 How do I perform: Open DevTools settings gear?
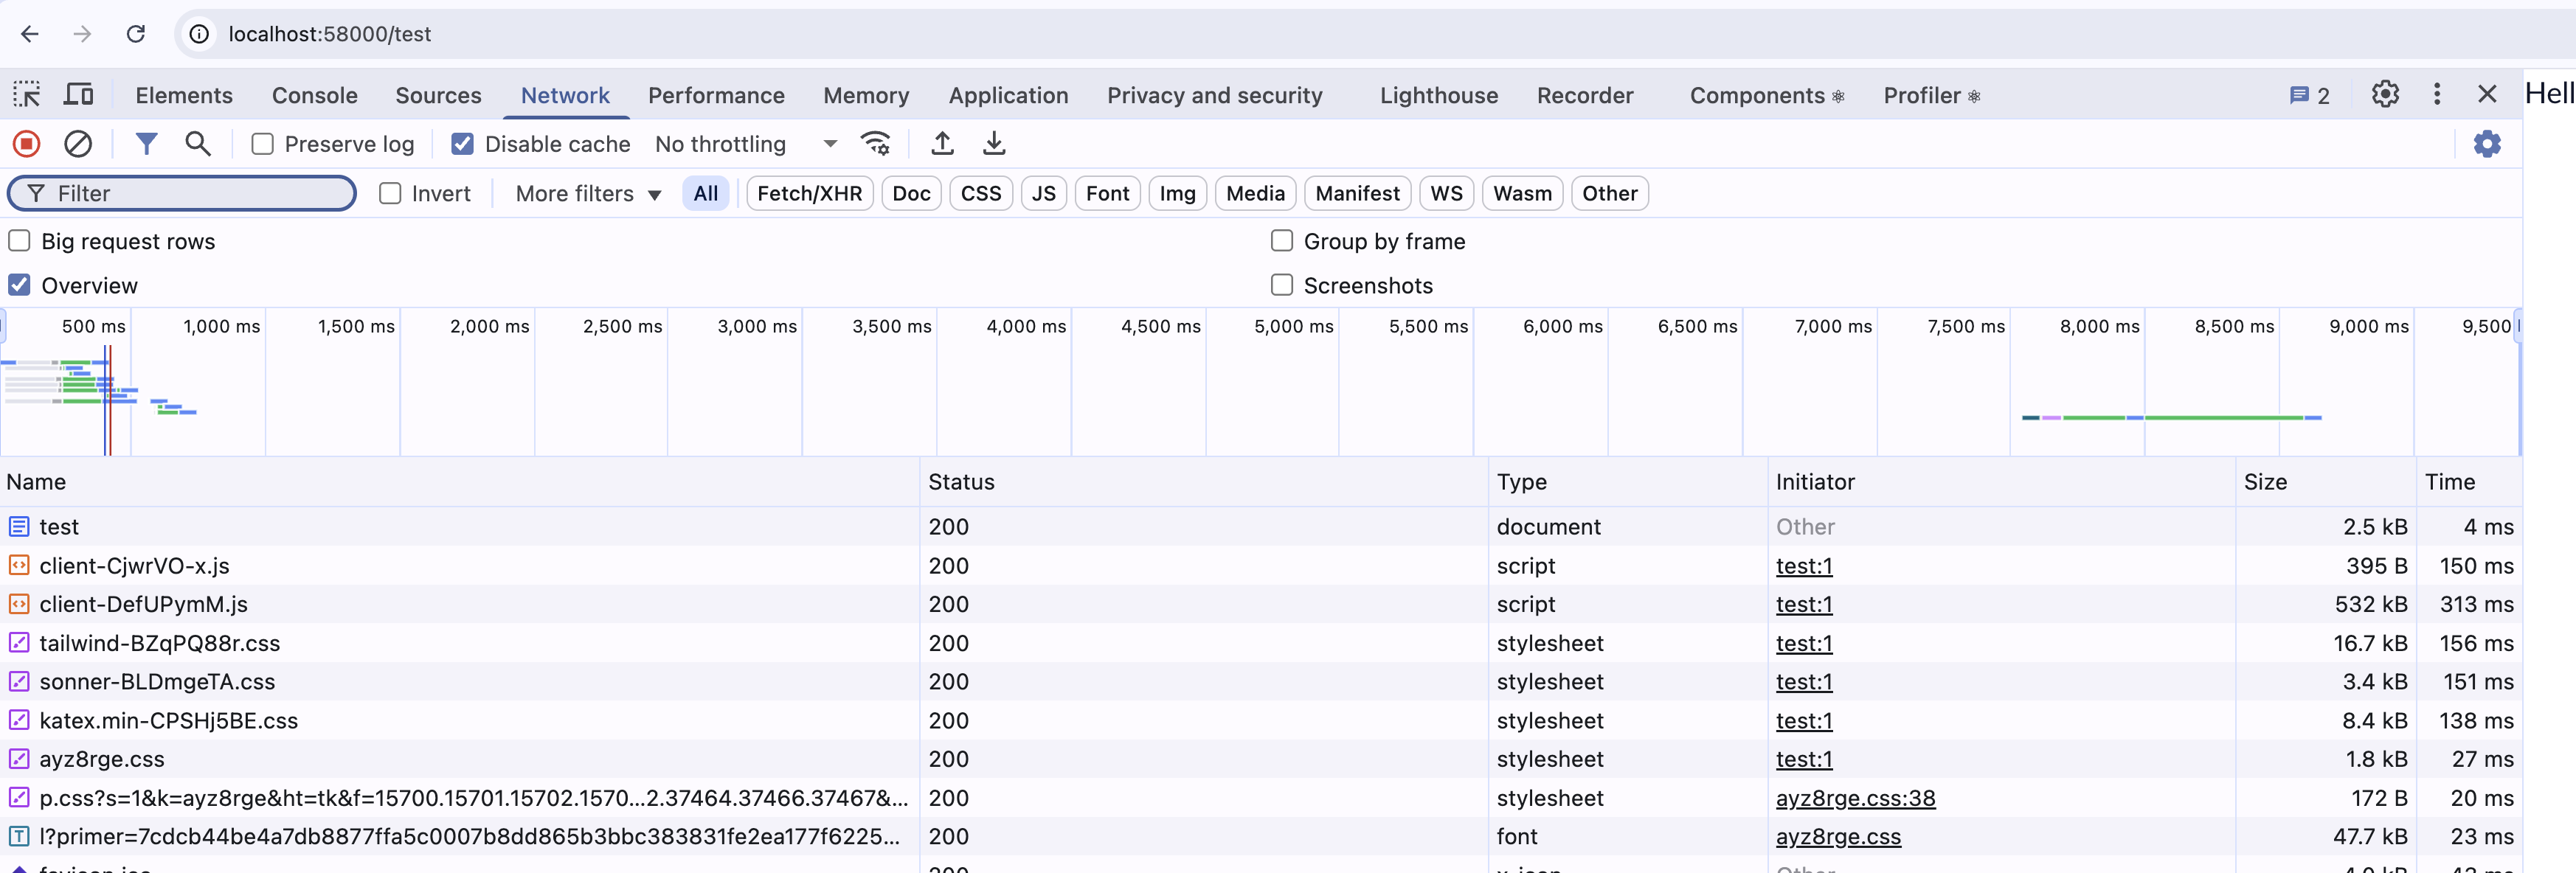click(x=2385, y=94)
